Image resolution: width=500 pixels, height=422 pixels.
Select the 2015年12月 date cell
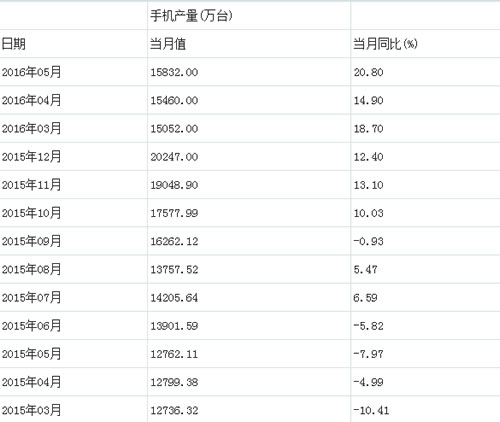tap(31, 157)
